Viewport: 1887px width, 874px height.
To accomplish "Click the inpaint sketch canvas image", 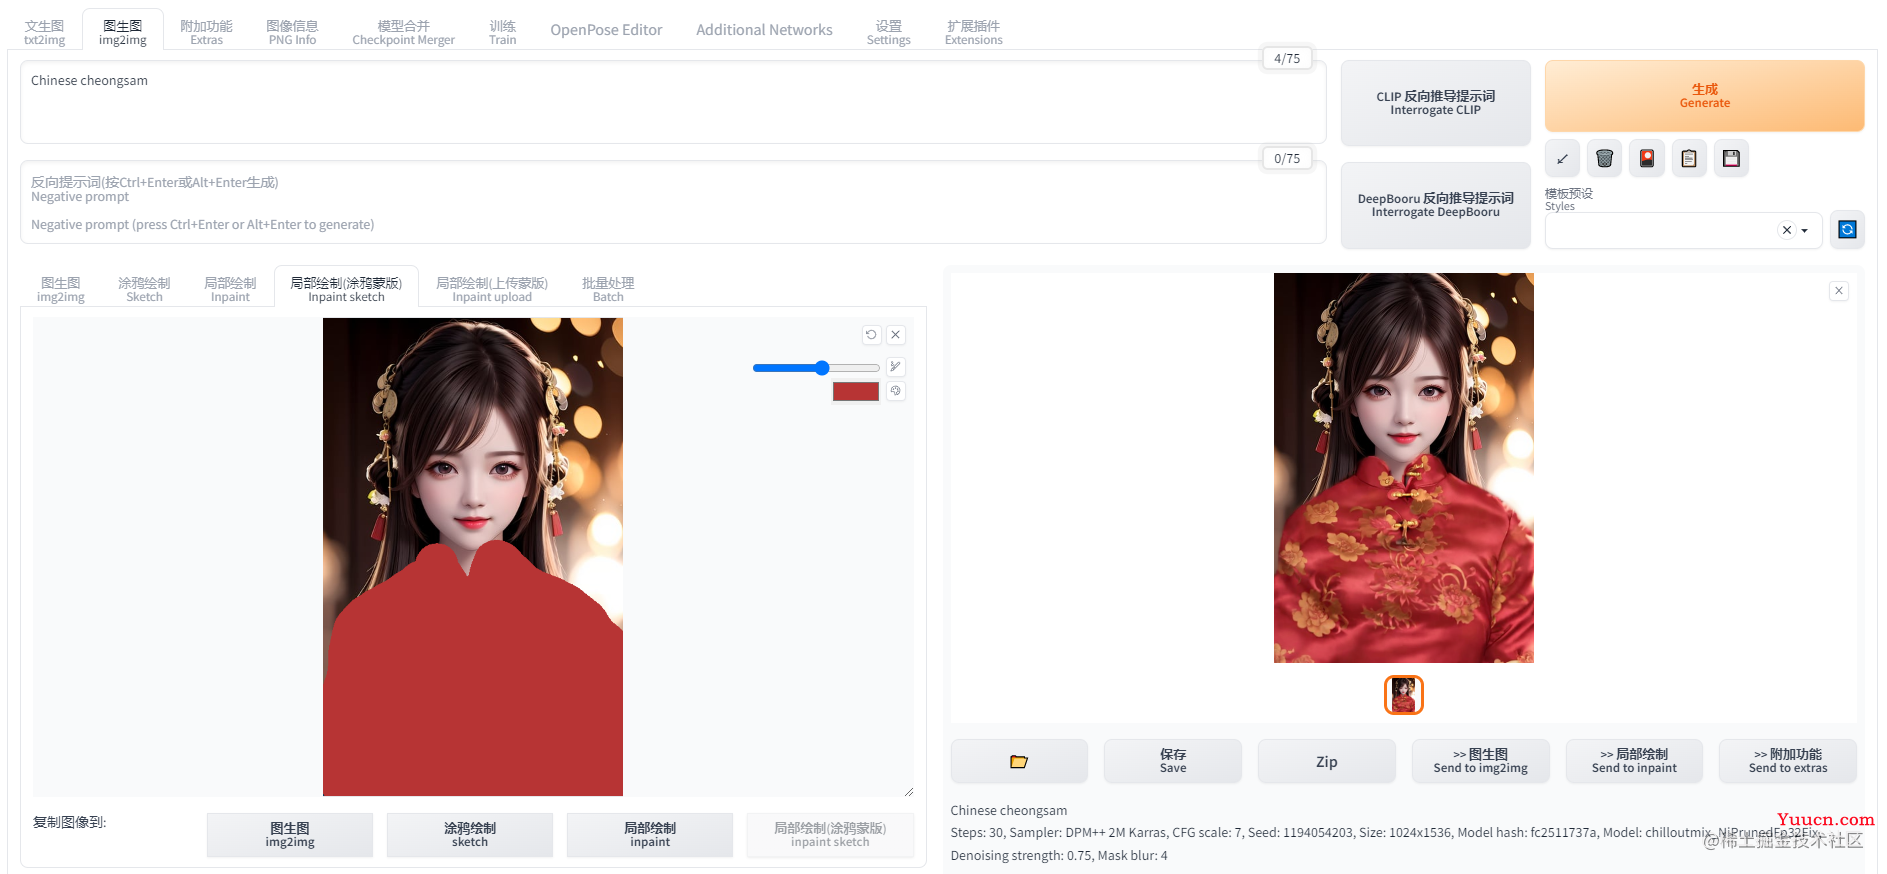I will click(x=473, y=557).
